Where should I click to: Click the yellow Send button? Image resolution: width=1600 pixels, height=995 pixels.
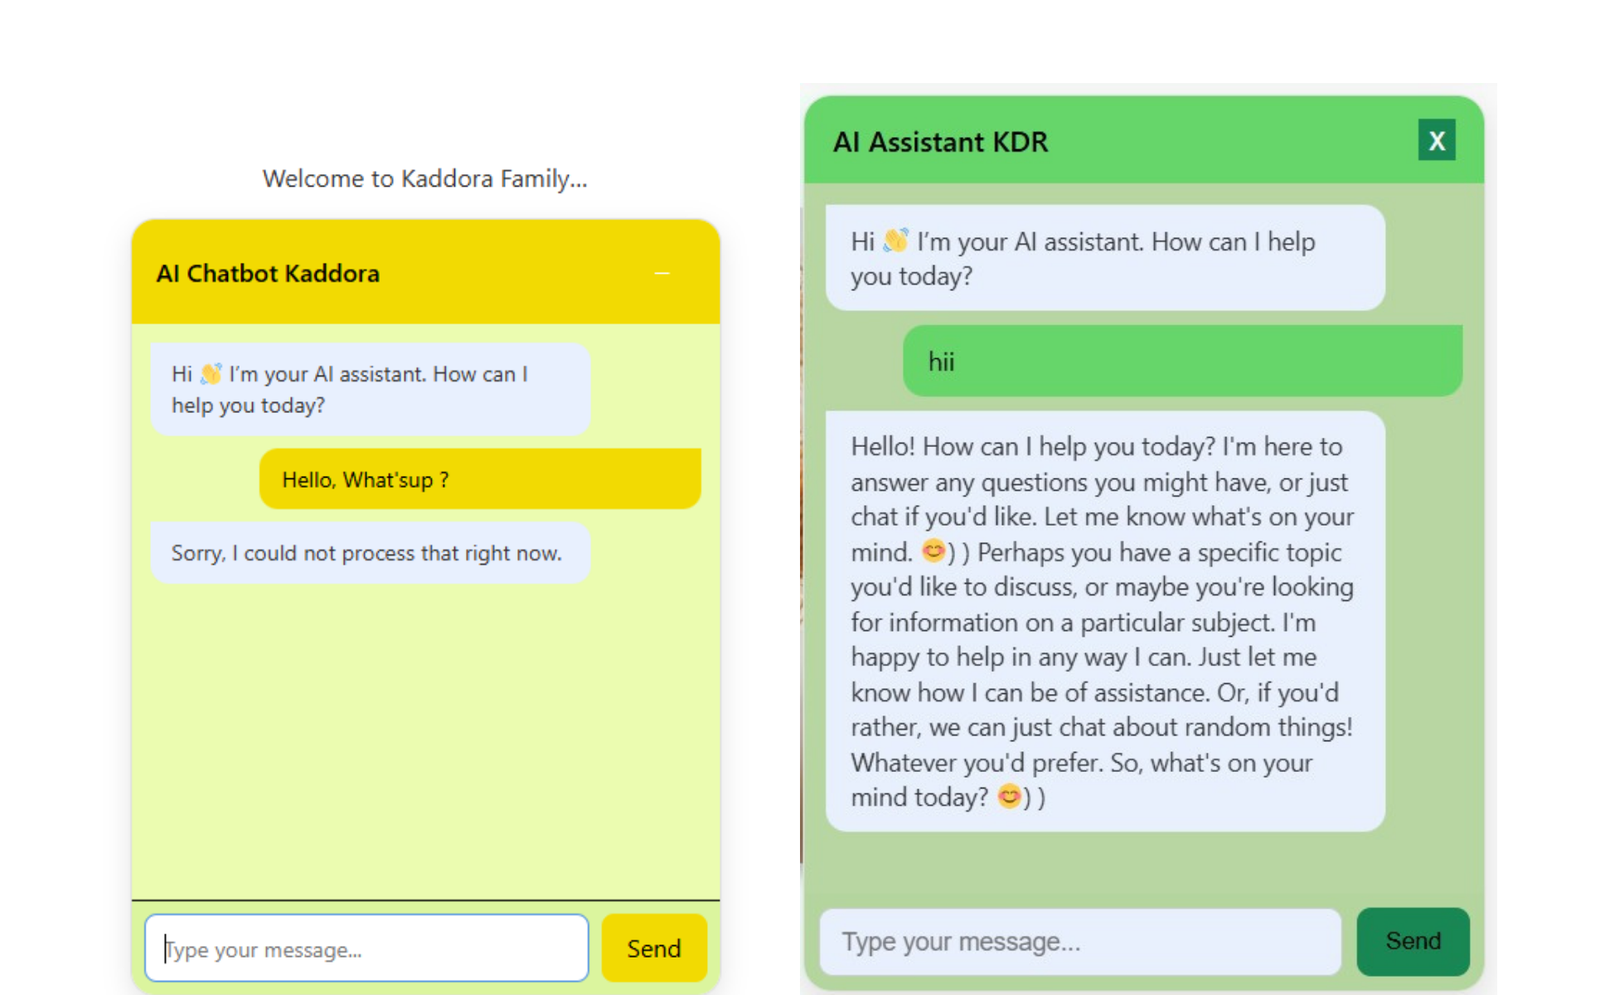(654, 948)
